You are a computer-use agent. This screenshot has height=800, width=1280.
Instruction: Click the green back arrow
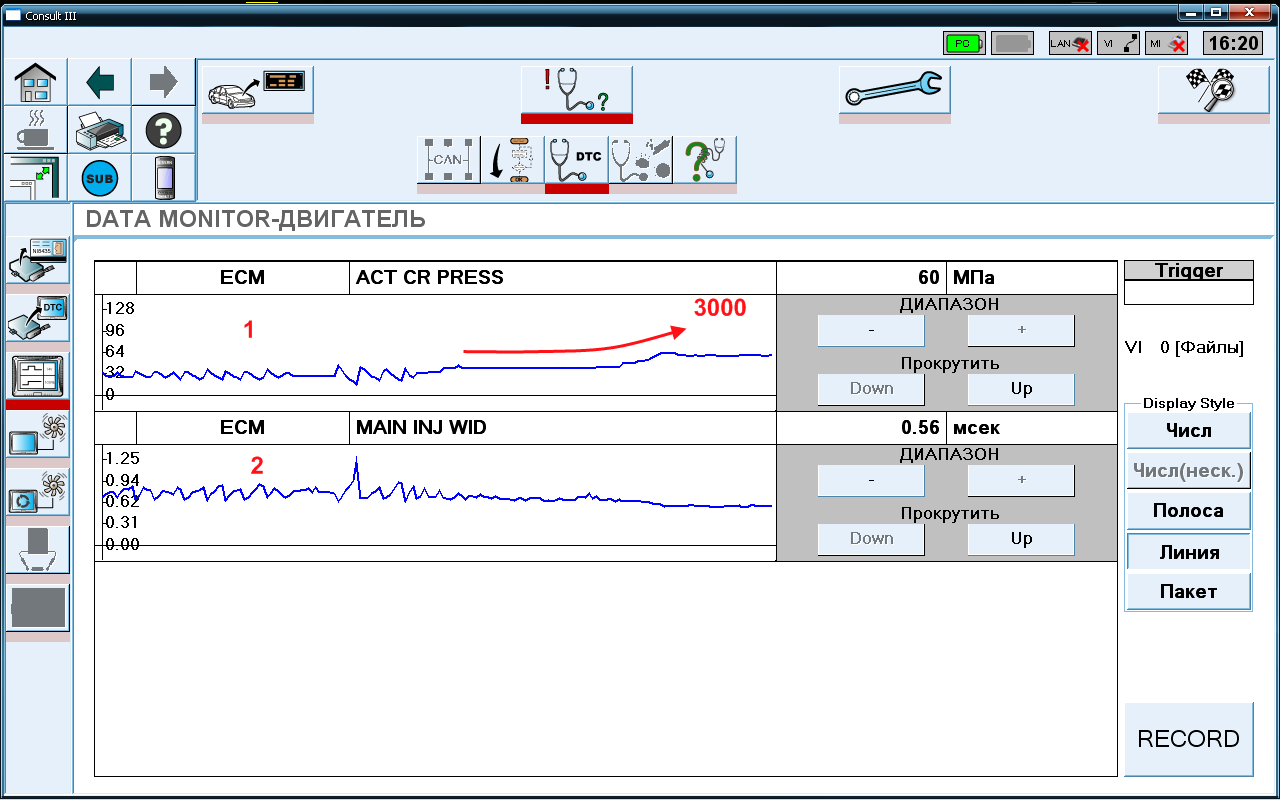(x=100, y=82)
